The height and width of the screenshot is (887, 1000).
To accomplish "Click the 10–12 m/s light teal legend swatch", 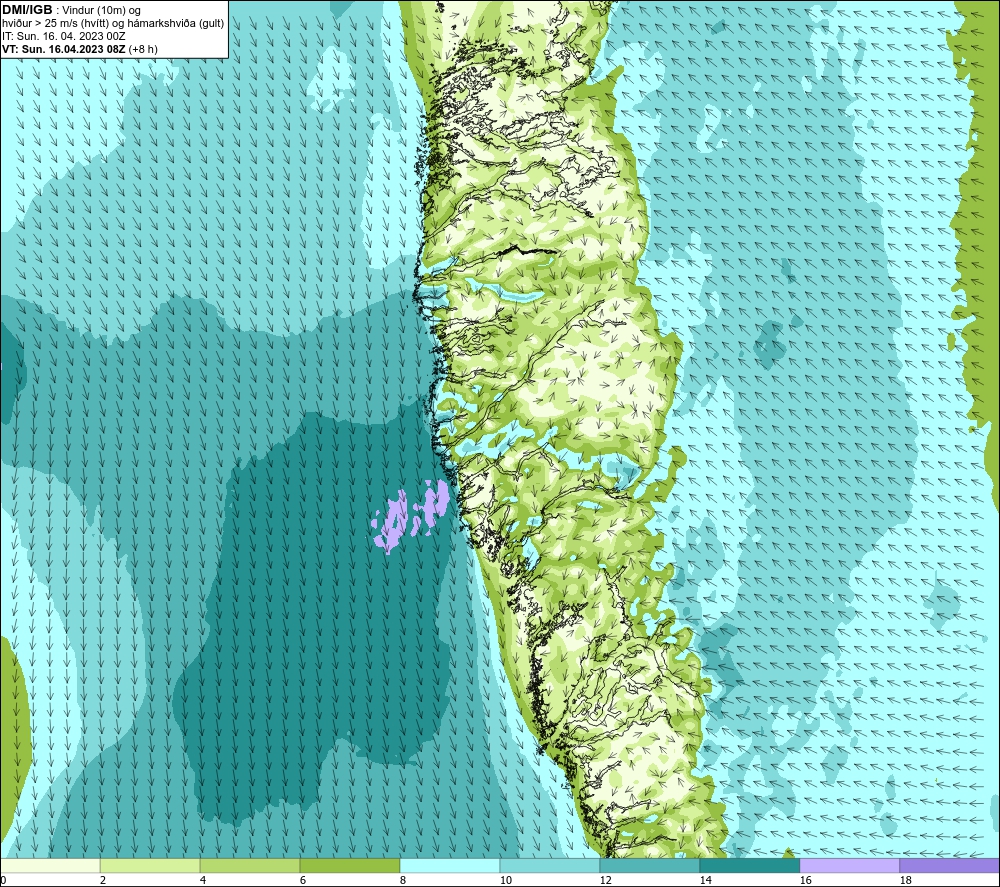I will (x=550, y=865).
